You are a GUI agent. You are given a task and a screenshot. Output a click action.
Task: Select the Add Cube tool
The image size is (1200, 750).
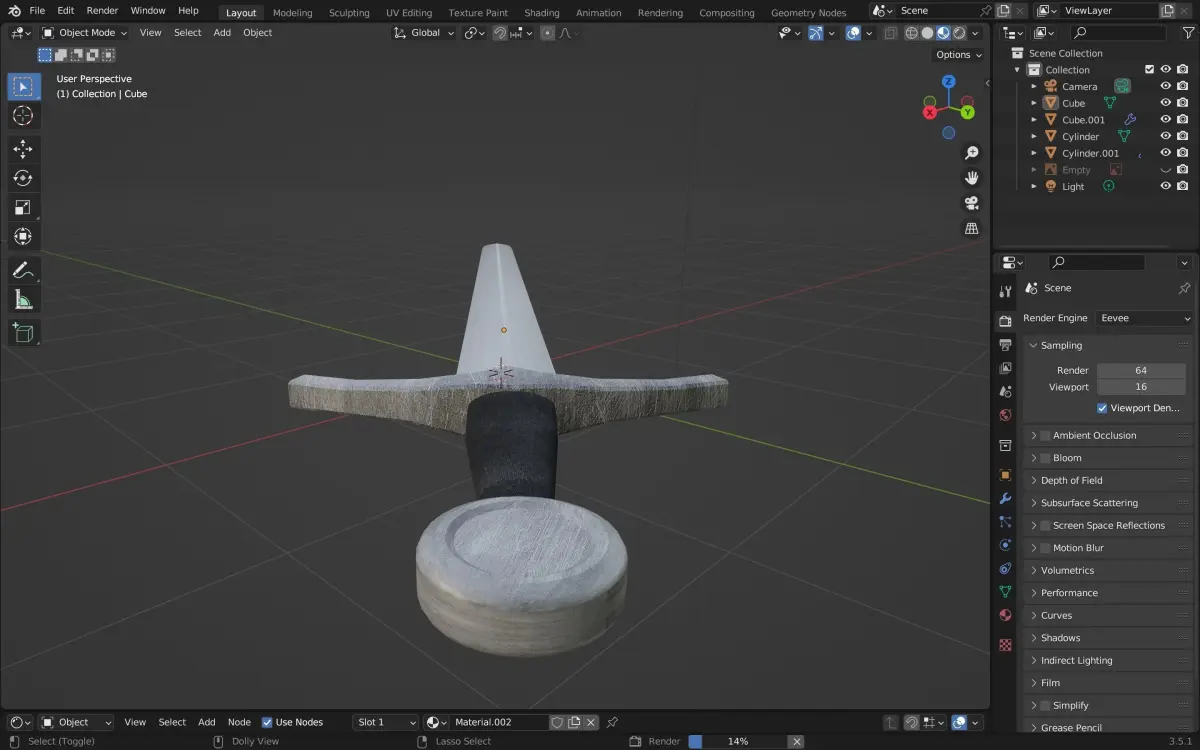coord(23,332)
